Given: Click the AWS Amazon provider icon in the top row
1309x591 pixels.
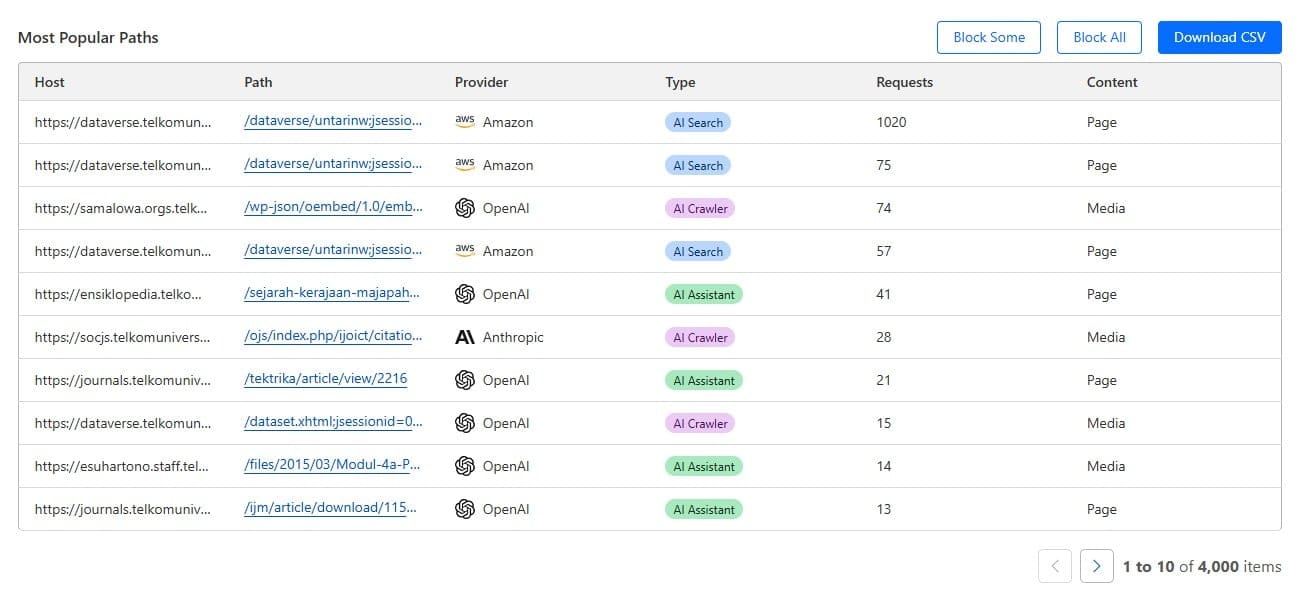Looking at the screenshot, I should tap(464, 121).
